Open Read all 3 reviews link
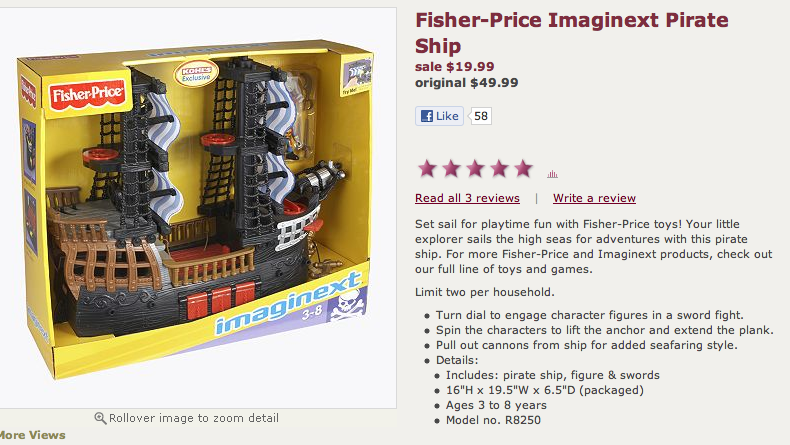 click(467, 198)
